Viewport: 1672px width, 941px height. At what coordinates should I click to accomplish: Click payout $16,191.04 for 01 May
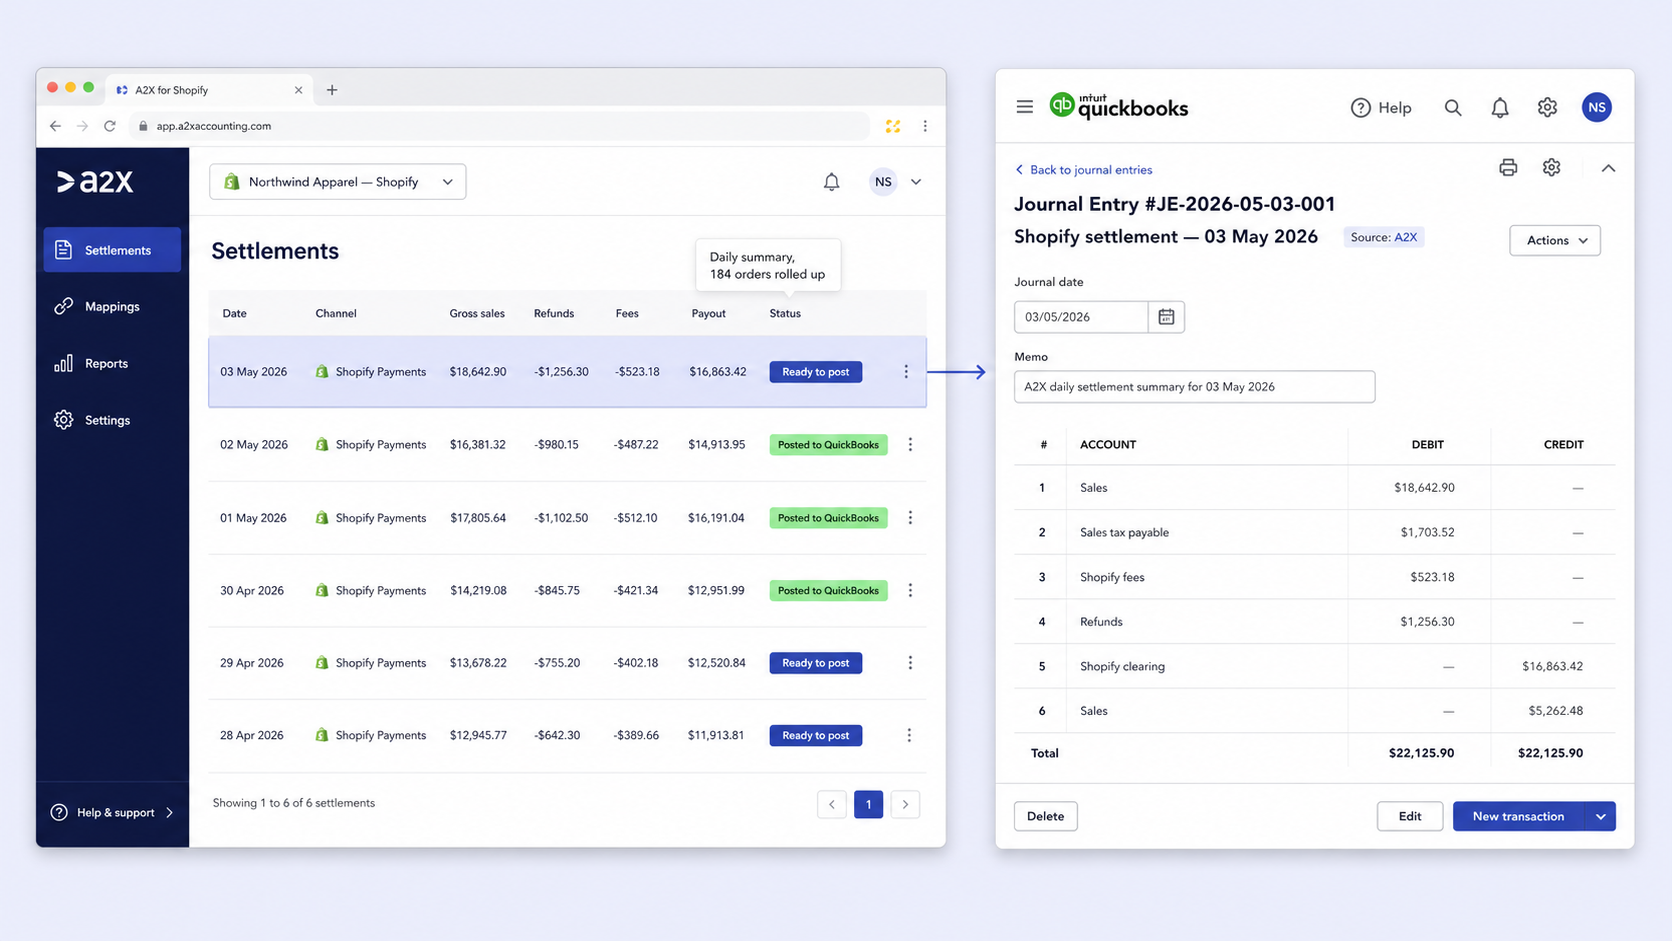tap(716, 518)
